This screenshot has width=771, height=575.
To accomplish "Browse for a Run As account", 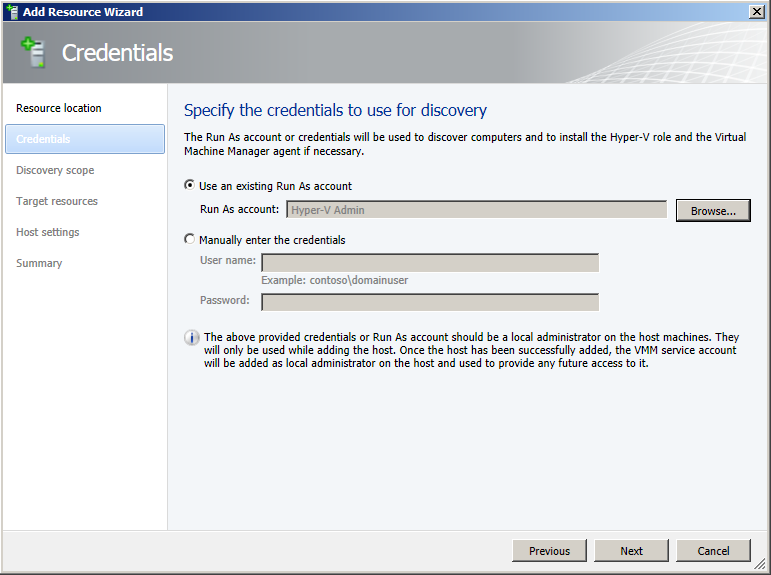I will pyautogui.click(x=712, y=210).
